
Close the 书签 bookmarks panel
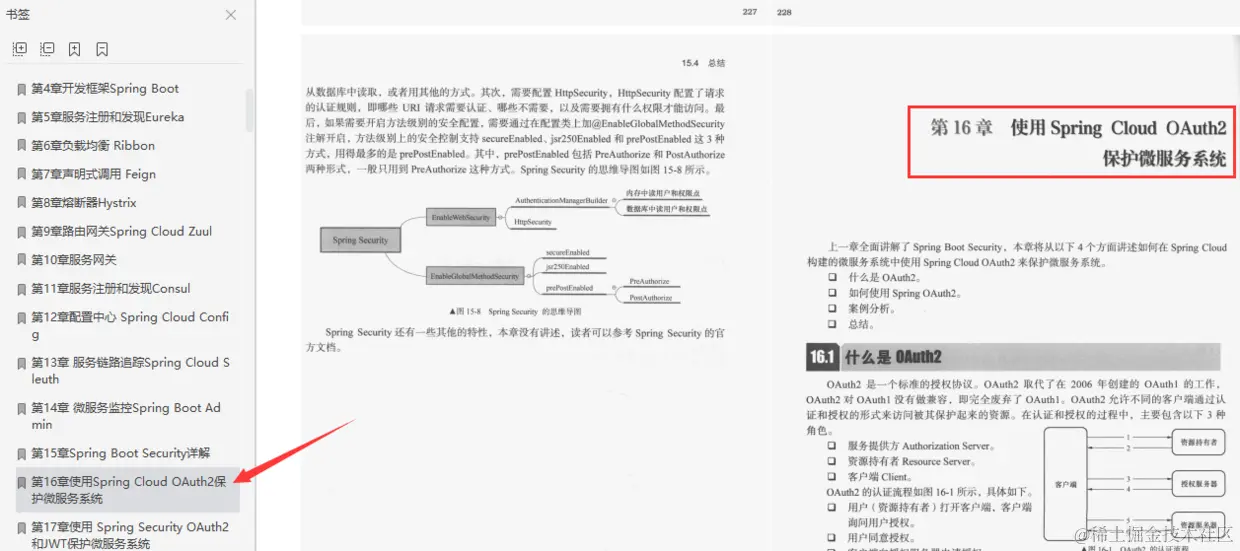click(x=231, y=15)
